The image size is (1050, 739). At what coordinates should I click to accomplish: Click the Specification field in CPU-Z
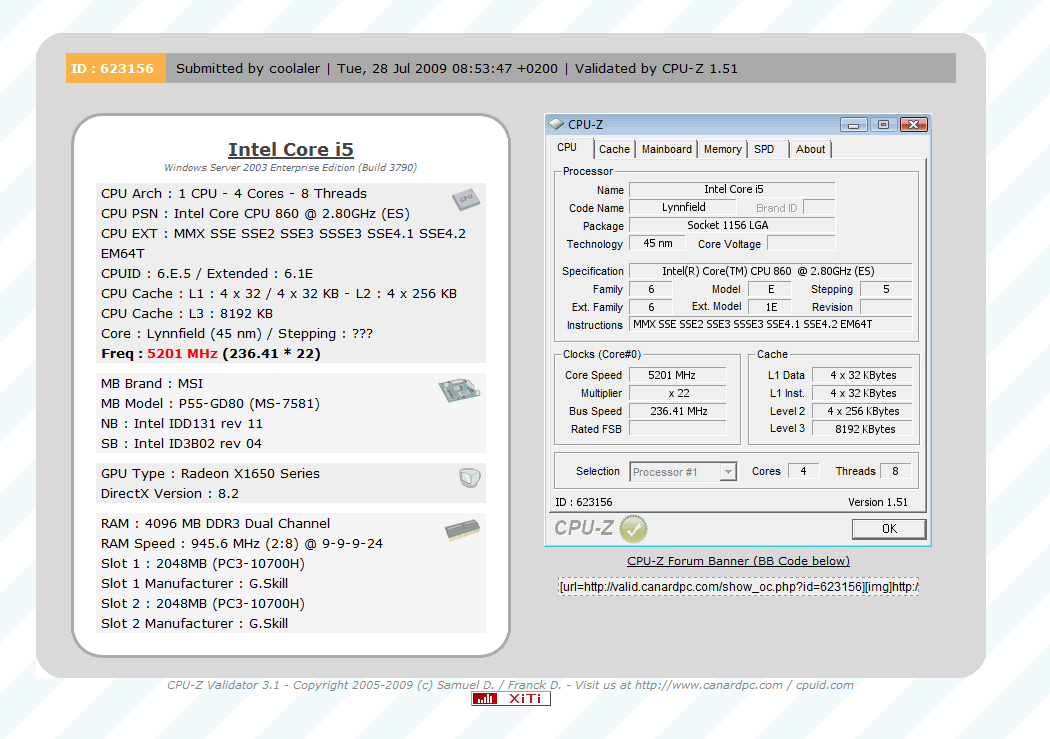pos(771,271)
